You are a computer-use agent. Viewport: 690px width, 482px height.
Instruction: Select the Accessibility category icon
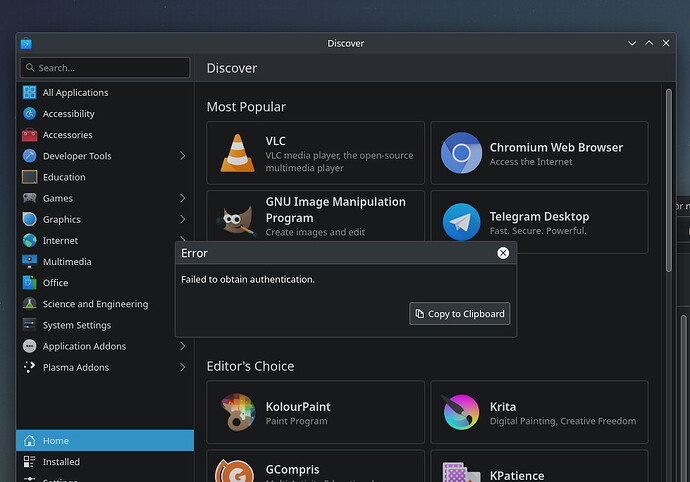29,114
